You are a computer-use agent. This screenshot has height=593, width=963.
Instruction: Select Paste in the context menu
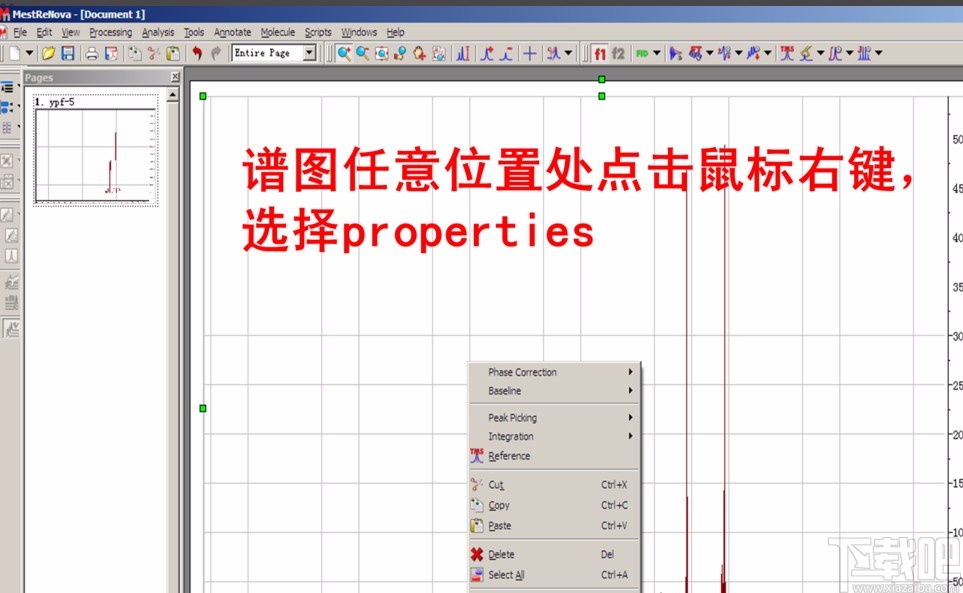(x=555, y=526)
